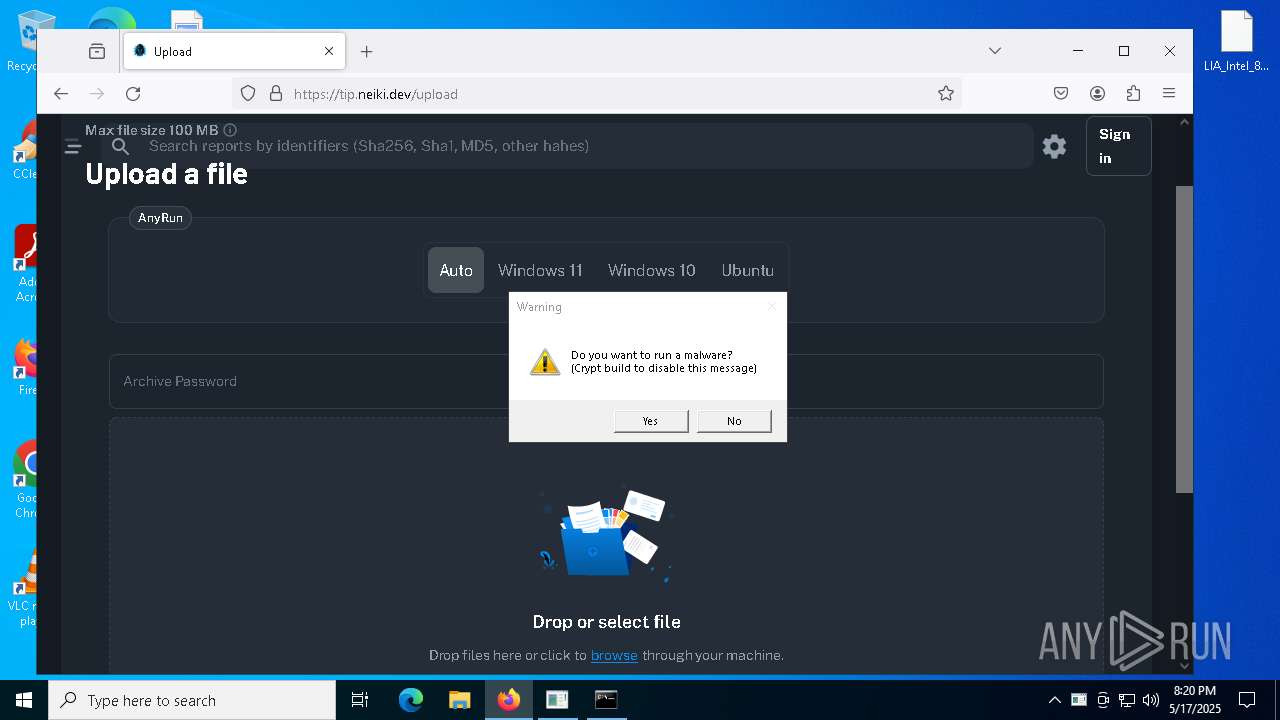Open the hamburger sidebar menu on the page
This screenshot has height=720, width=1280.
tap(73, 147)
